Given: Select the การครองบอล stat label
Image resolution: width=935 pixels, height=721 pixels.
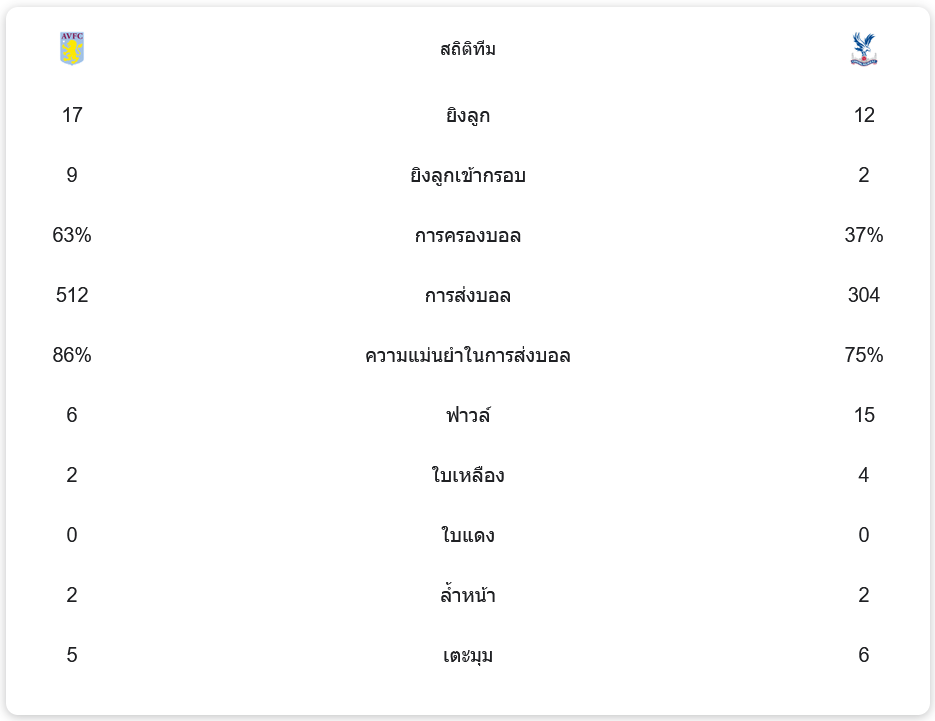Looking at the screenshot, I should 468,236.
